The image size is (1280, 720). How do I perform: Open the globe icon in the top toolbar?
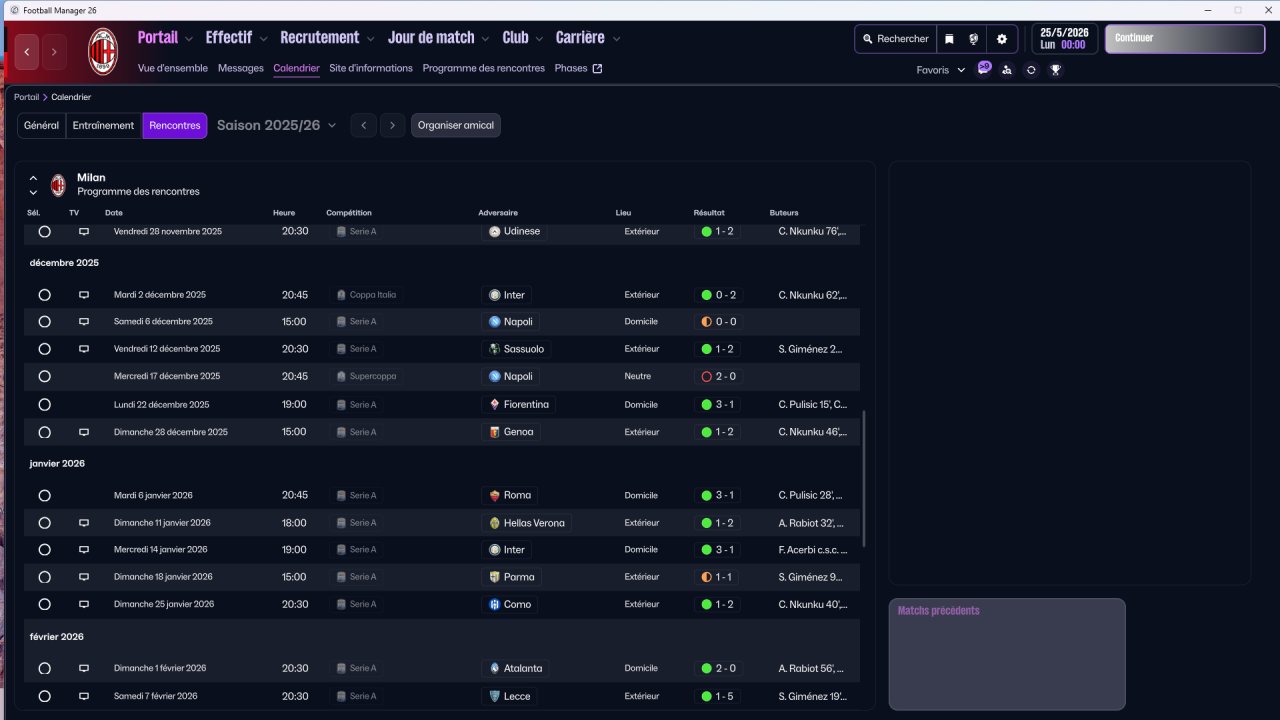(x=973, y=39)
